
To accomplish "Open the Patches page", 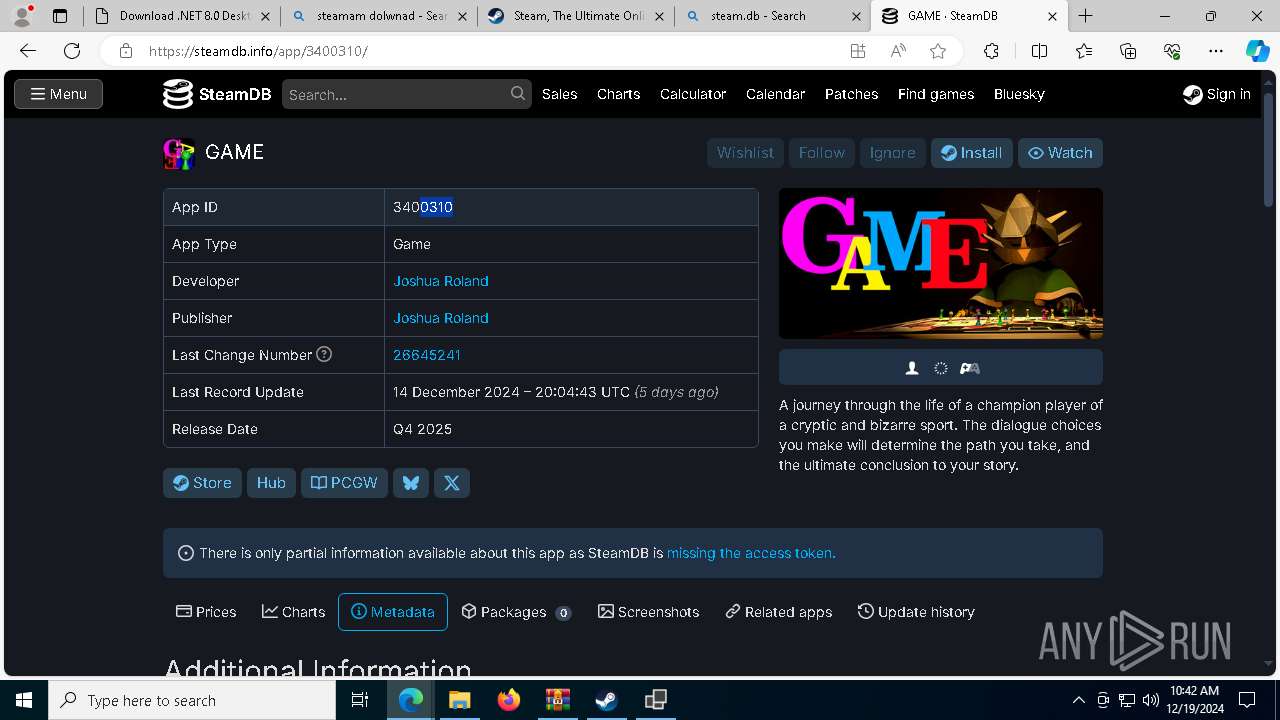I will (851, 94).
